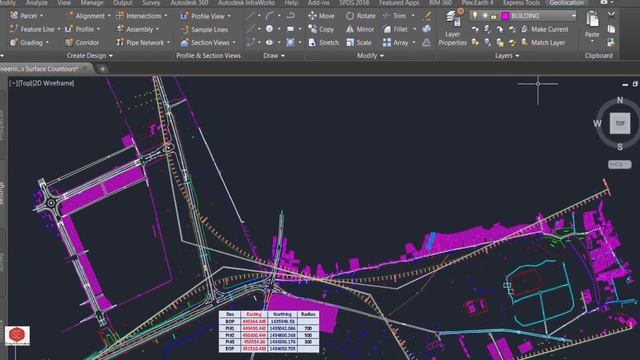Expand the Create Design panel

click(x=89, y=56)
